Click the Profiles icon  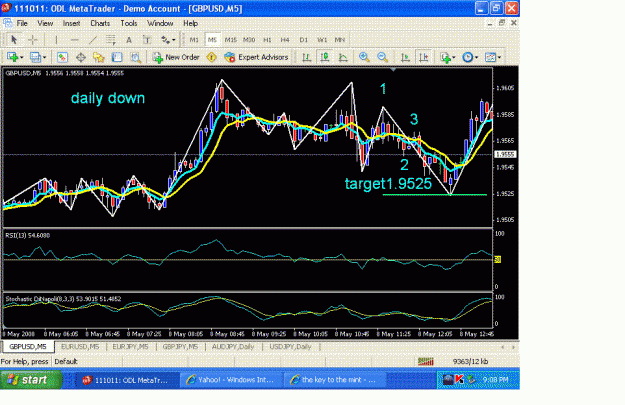[35, 57]
